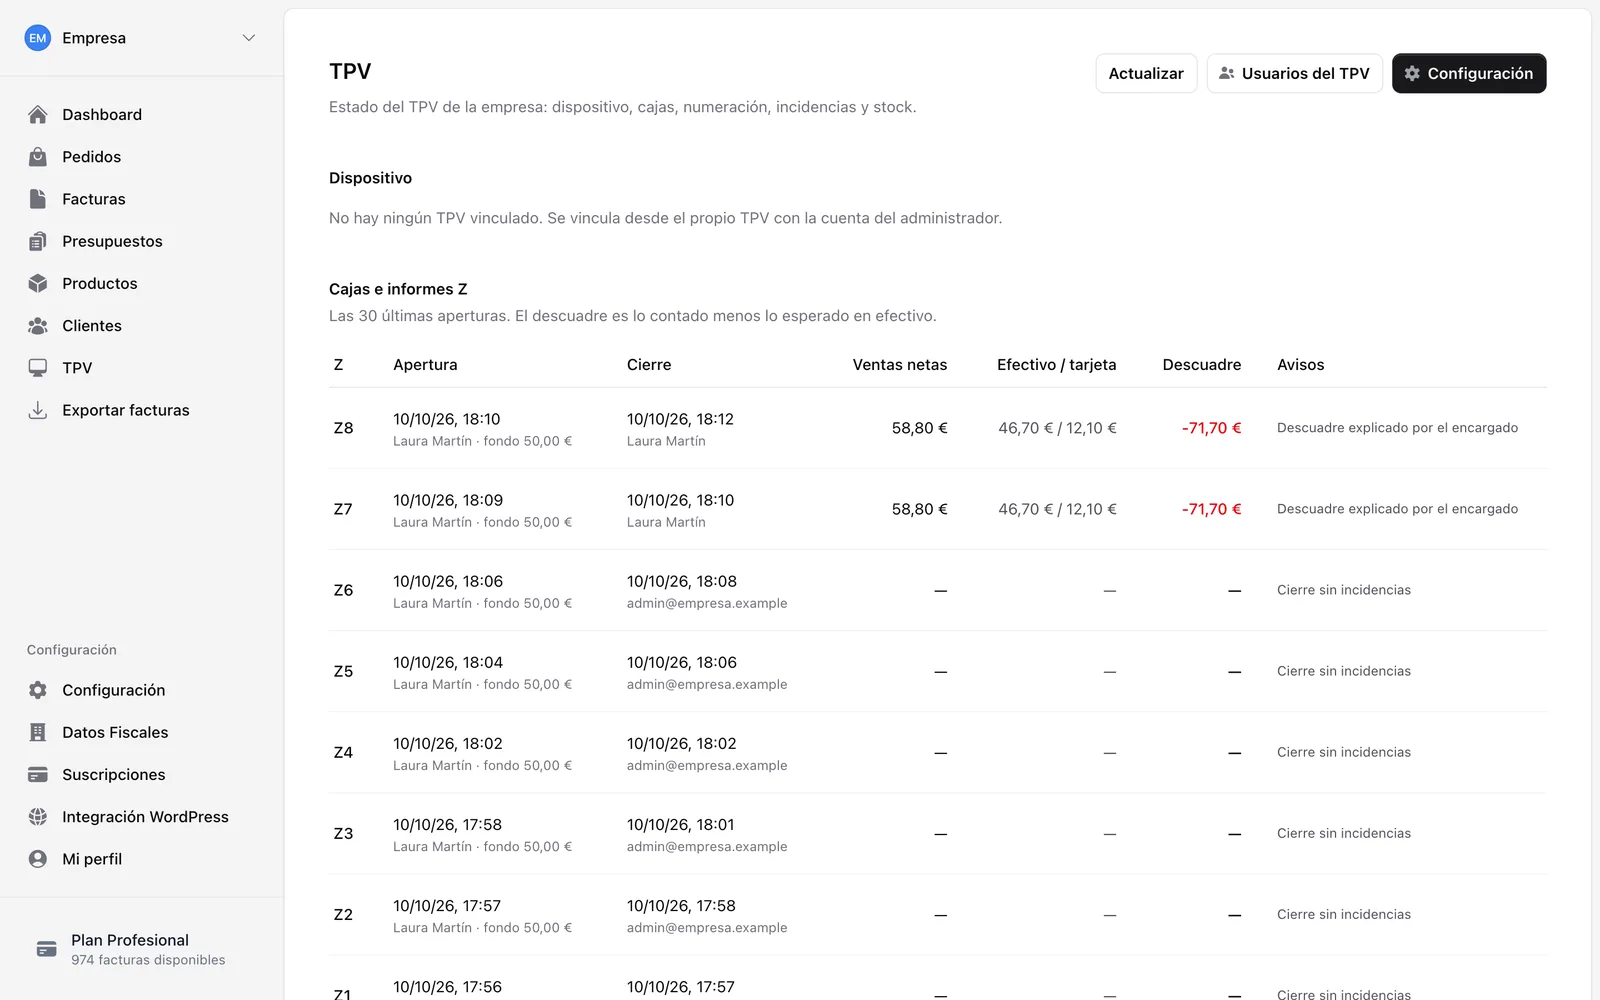
Task: Open the Productos menu entry
Action: pyautogui.click(x=142, y=283)
